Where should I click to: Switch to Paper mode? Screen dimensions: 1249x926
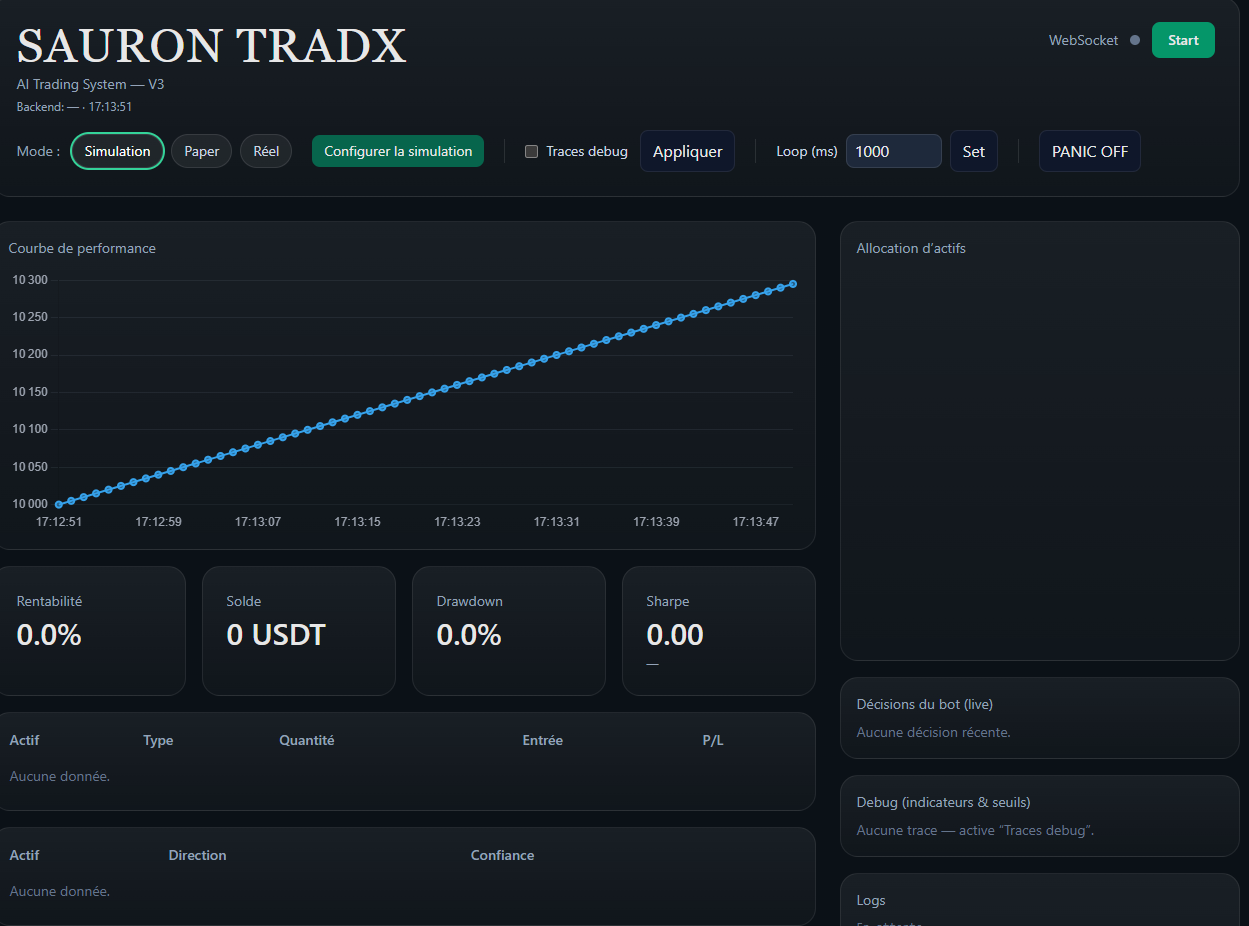coord(202,151)
